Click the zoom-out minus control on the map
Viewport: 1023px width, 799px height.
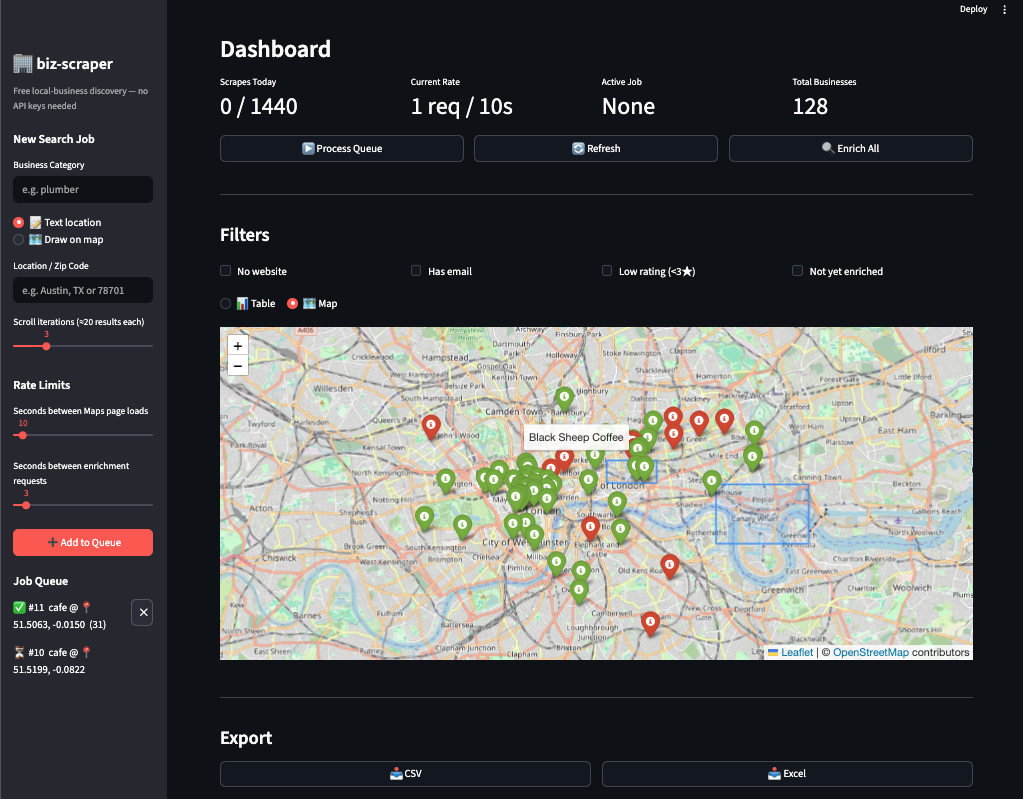pyautogui.click(x=237, y=365)
